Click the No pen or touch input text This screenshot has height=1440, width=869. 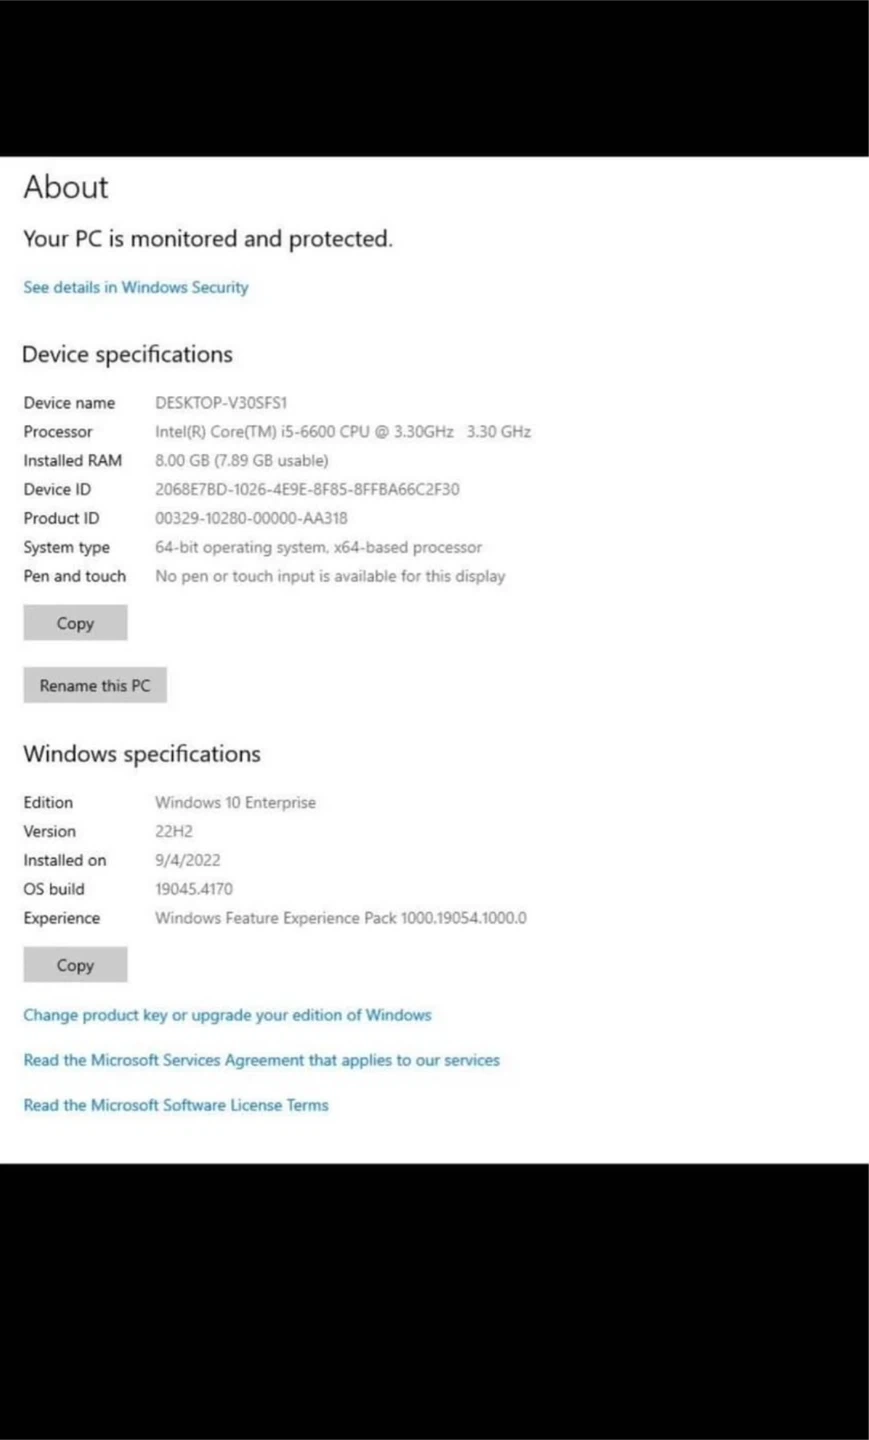pyautogui.click(x=330, y=576)
